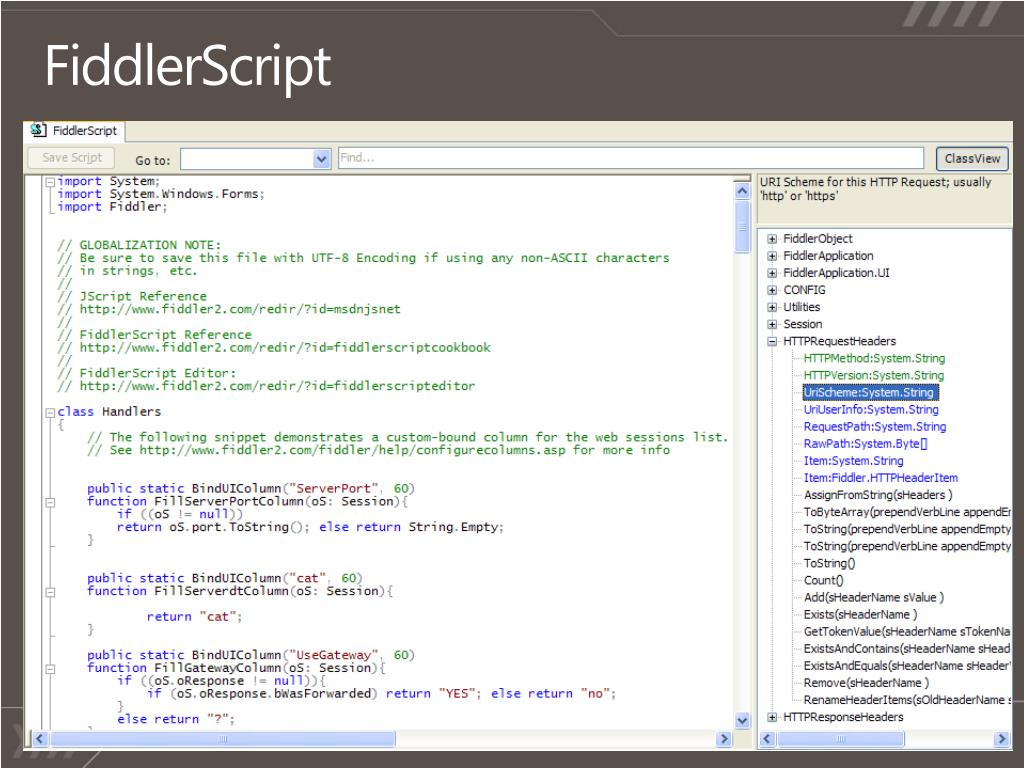Expand the HTTPResponseHeaders node
Viewport: 1024px width, 768px height.
click(772, 717)
